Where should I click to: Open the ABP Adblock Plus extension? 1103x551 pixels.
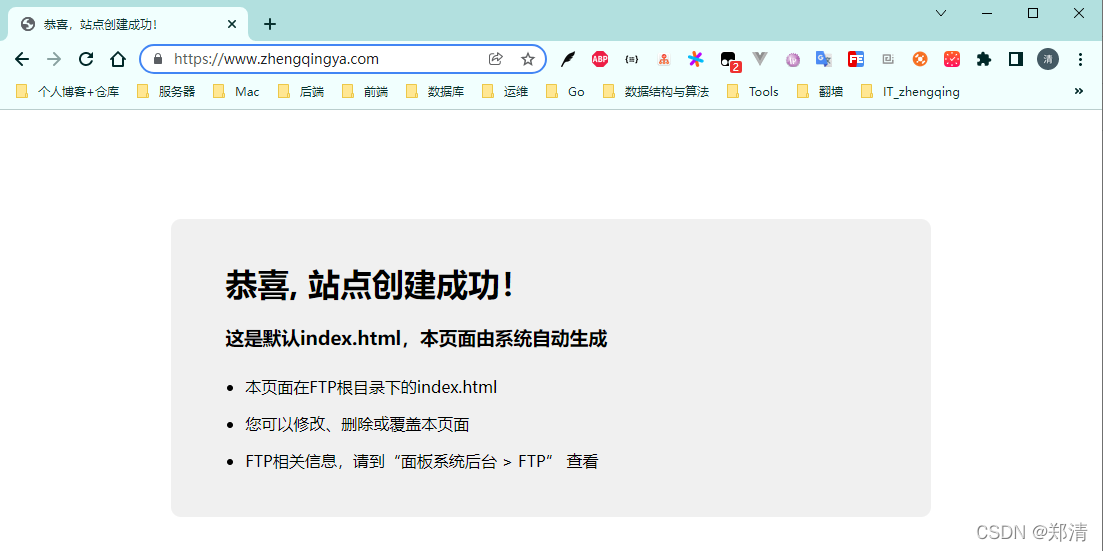click(x=599, y=60)
